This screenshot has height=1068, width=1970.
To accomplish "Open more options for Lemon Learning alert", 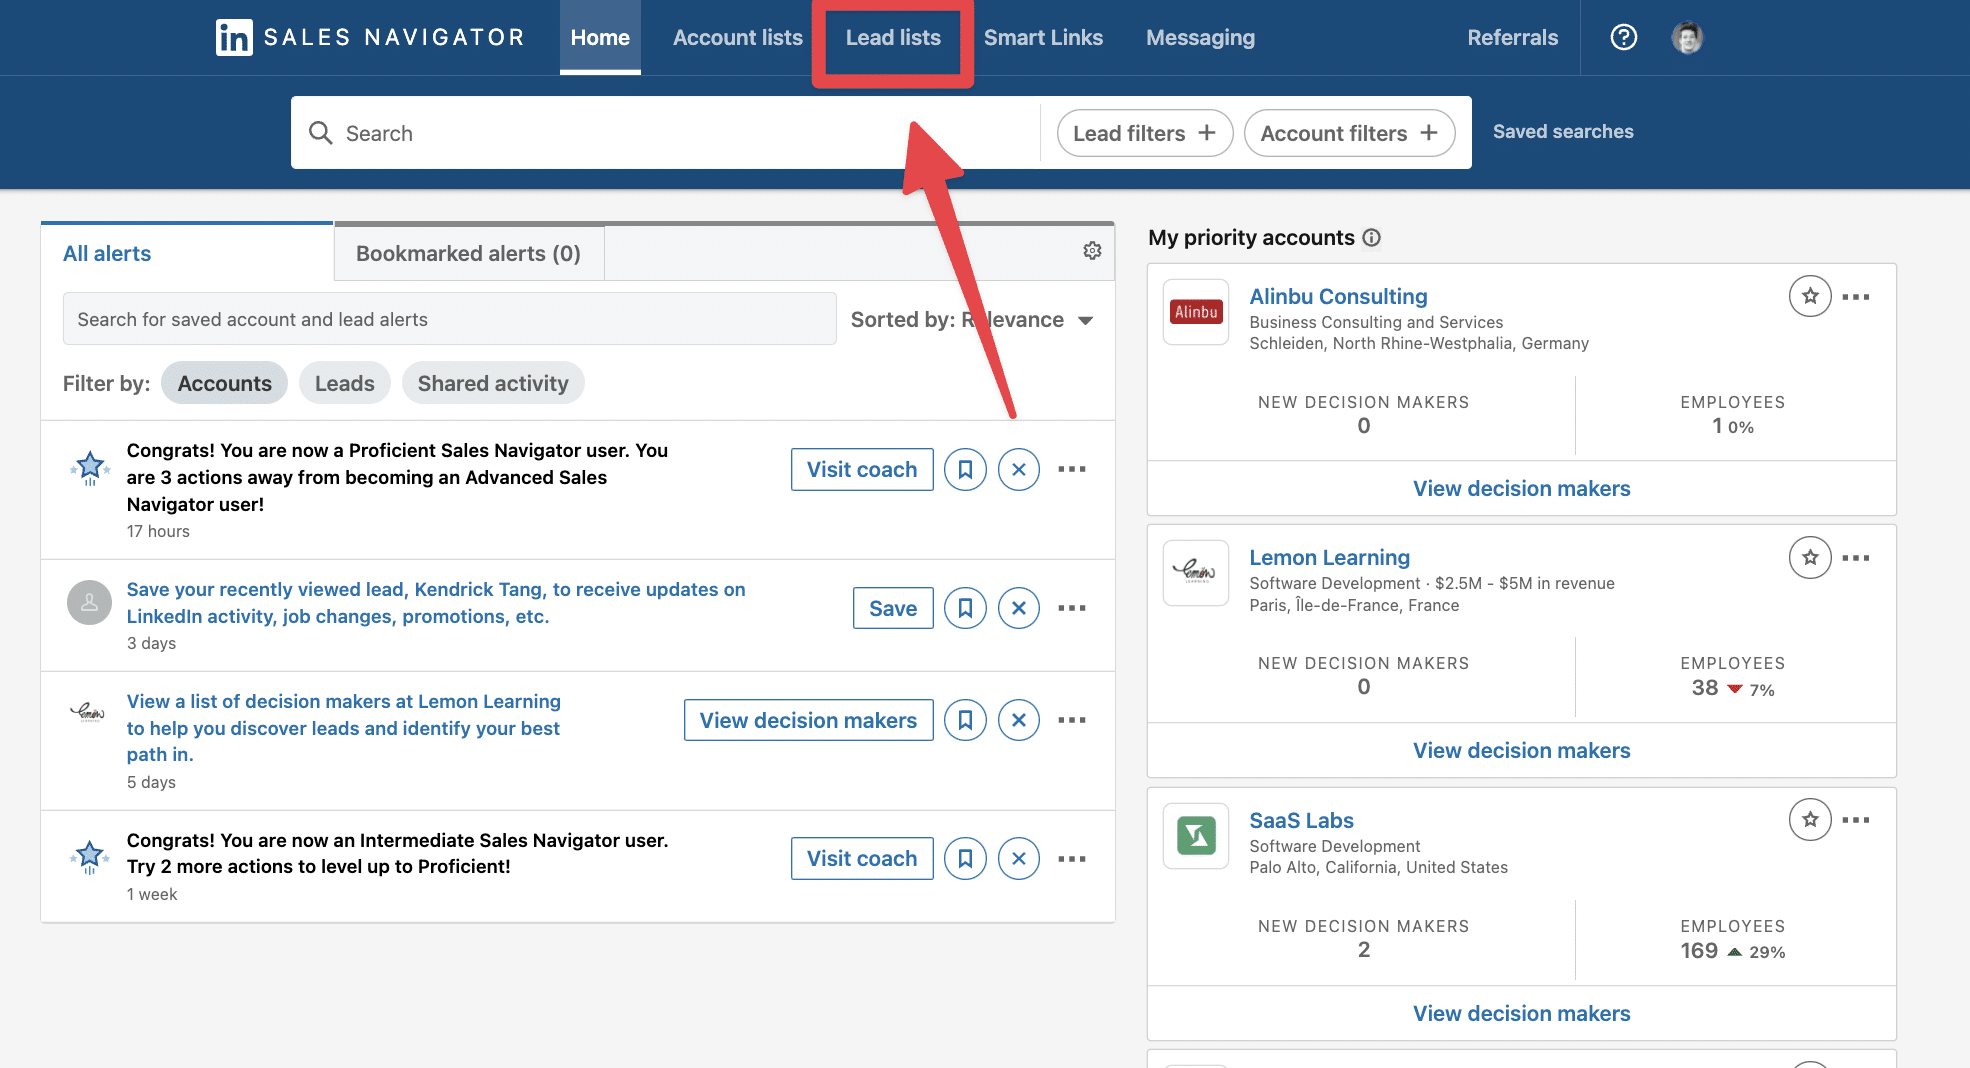I will coord(1072,720).
